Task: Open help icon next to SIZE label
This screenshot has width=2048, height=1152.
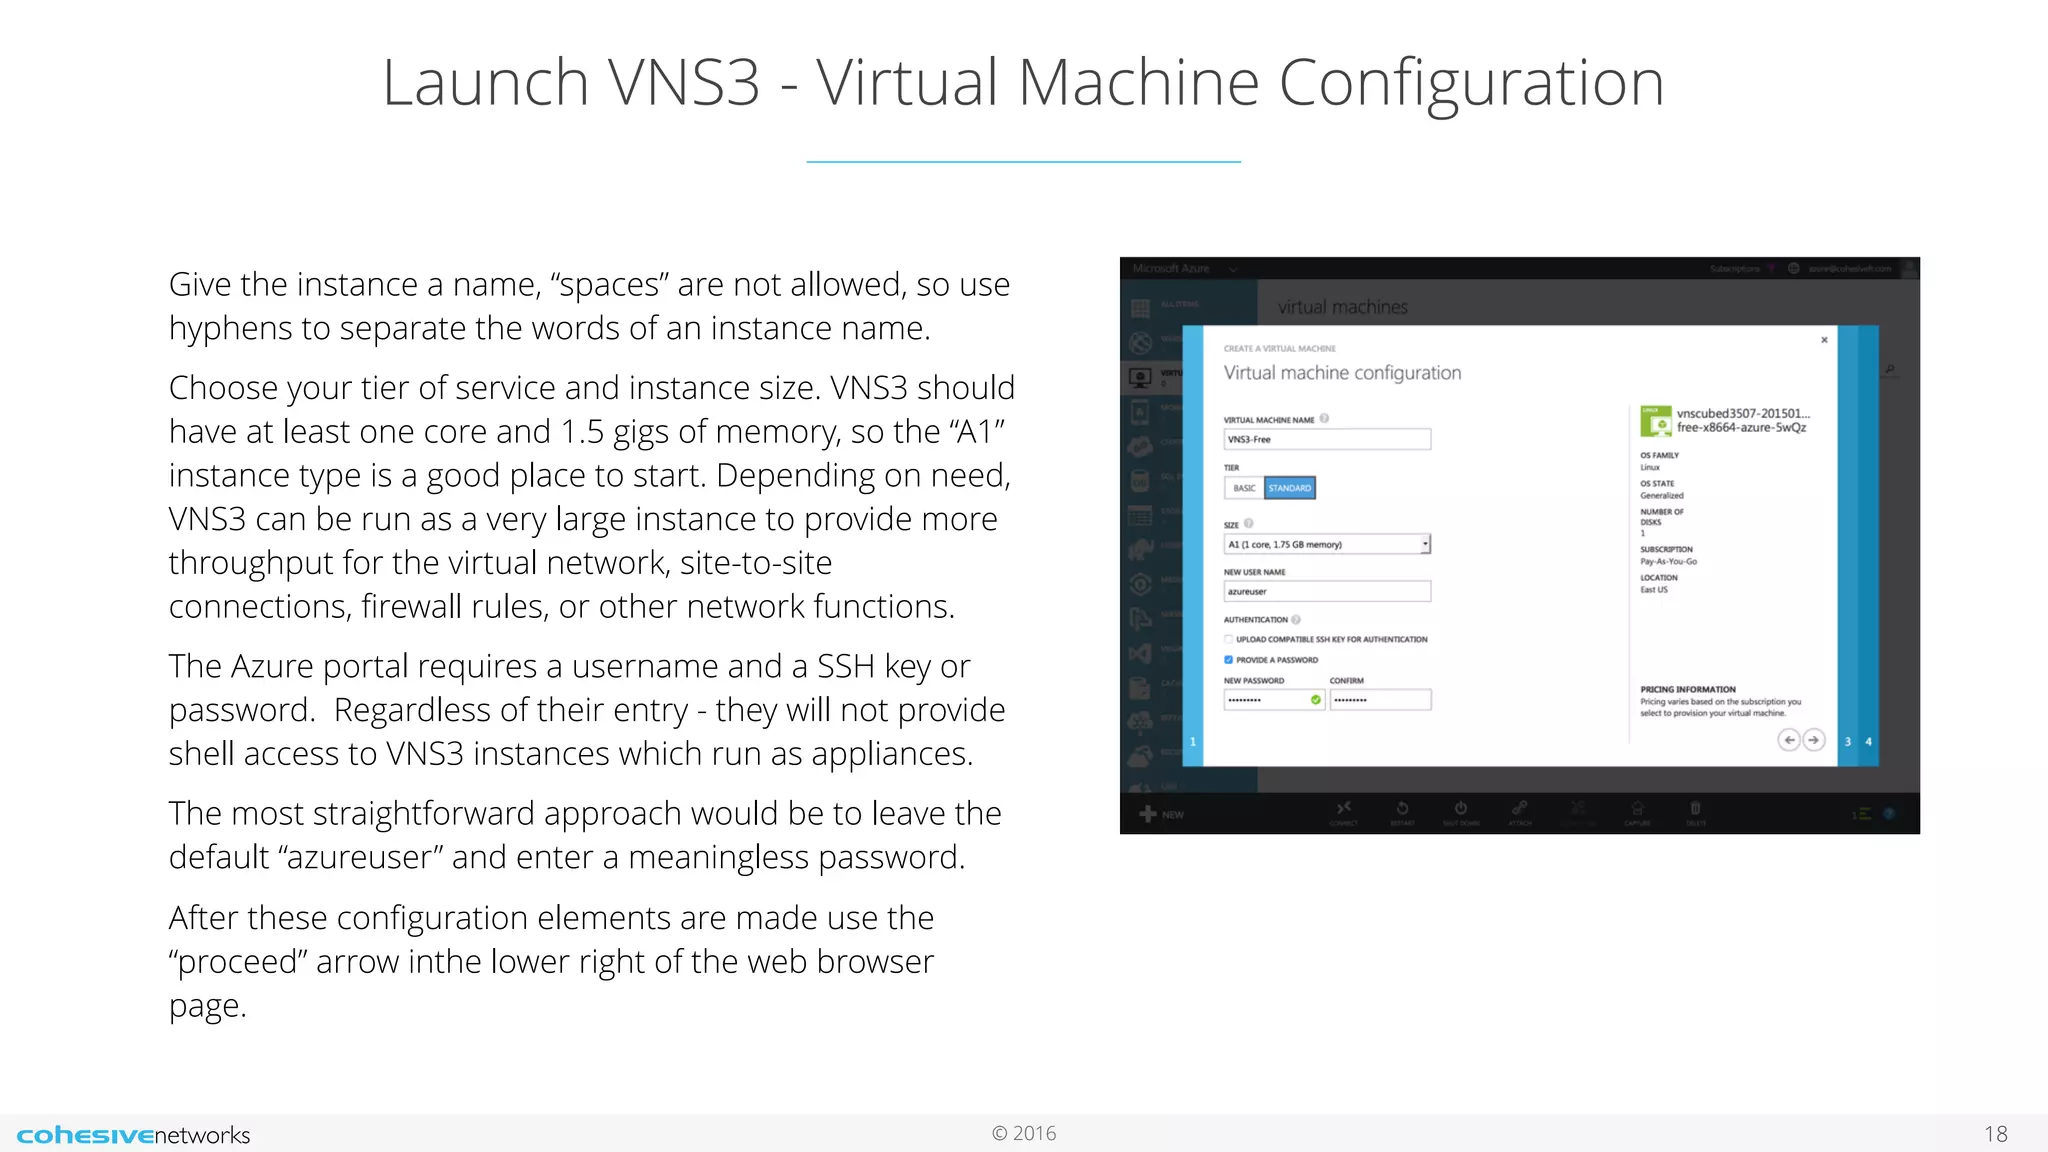Action: coord(1249,523)
